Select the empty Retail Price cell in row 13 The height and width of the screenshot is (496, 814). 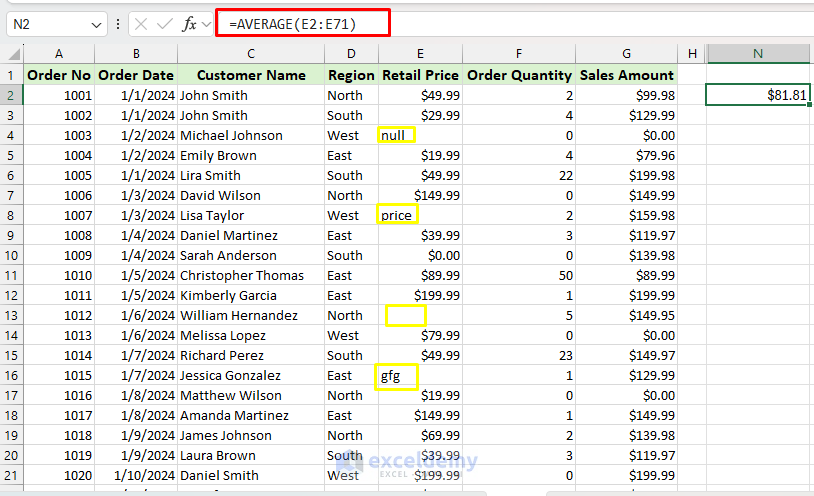(x=420, y=315)
